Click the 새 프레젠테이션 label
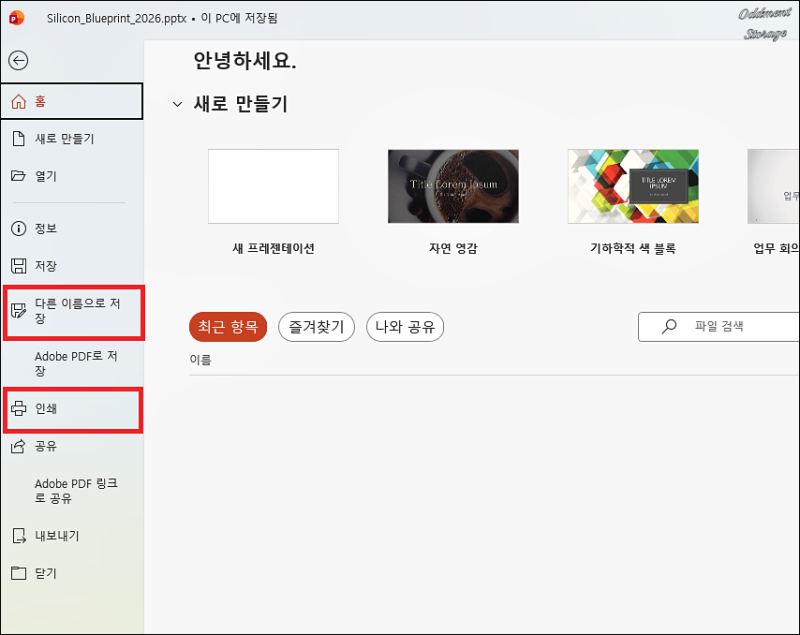The height and width of the screenshot is (635, 800). 273,248
